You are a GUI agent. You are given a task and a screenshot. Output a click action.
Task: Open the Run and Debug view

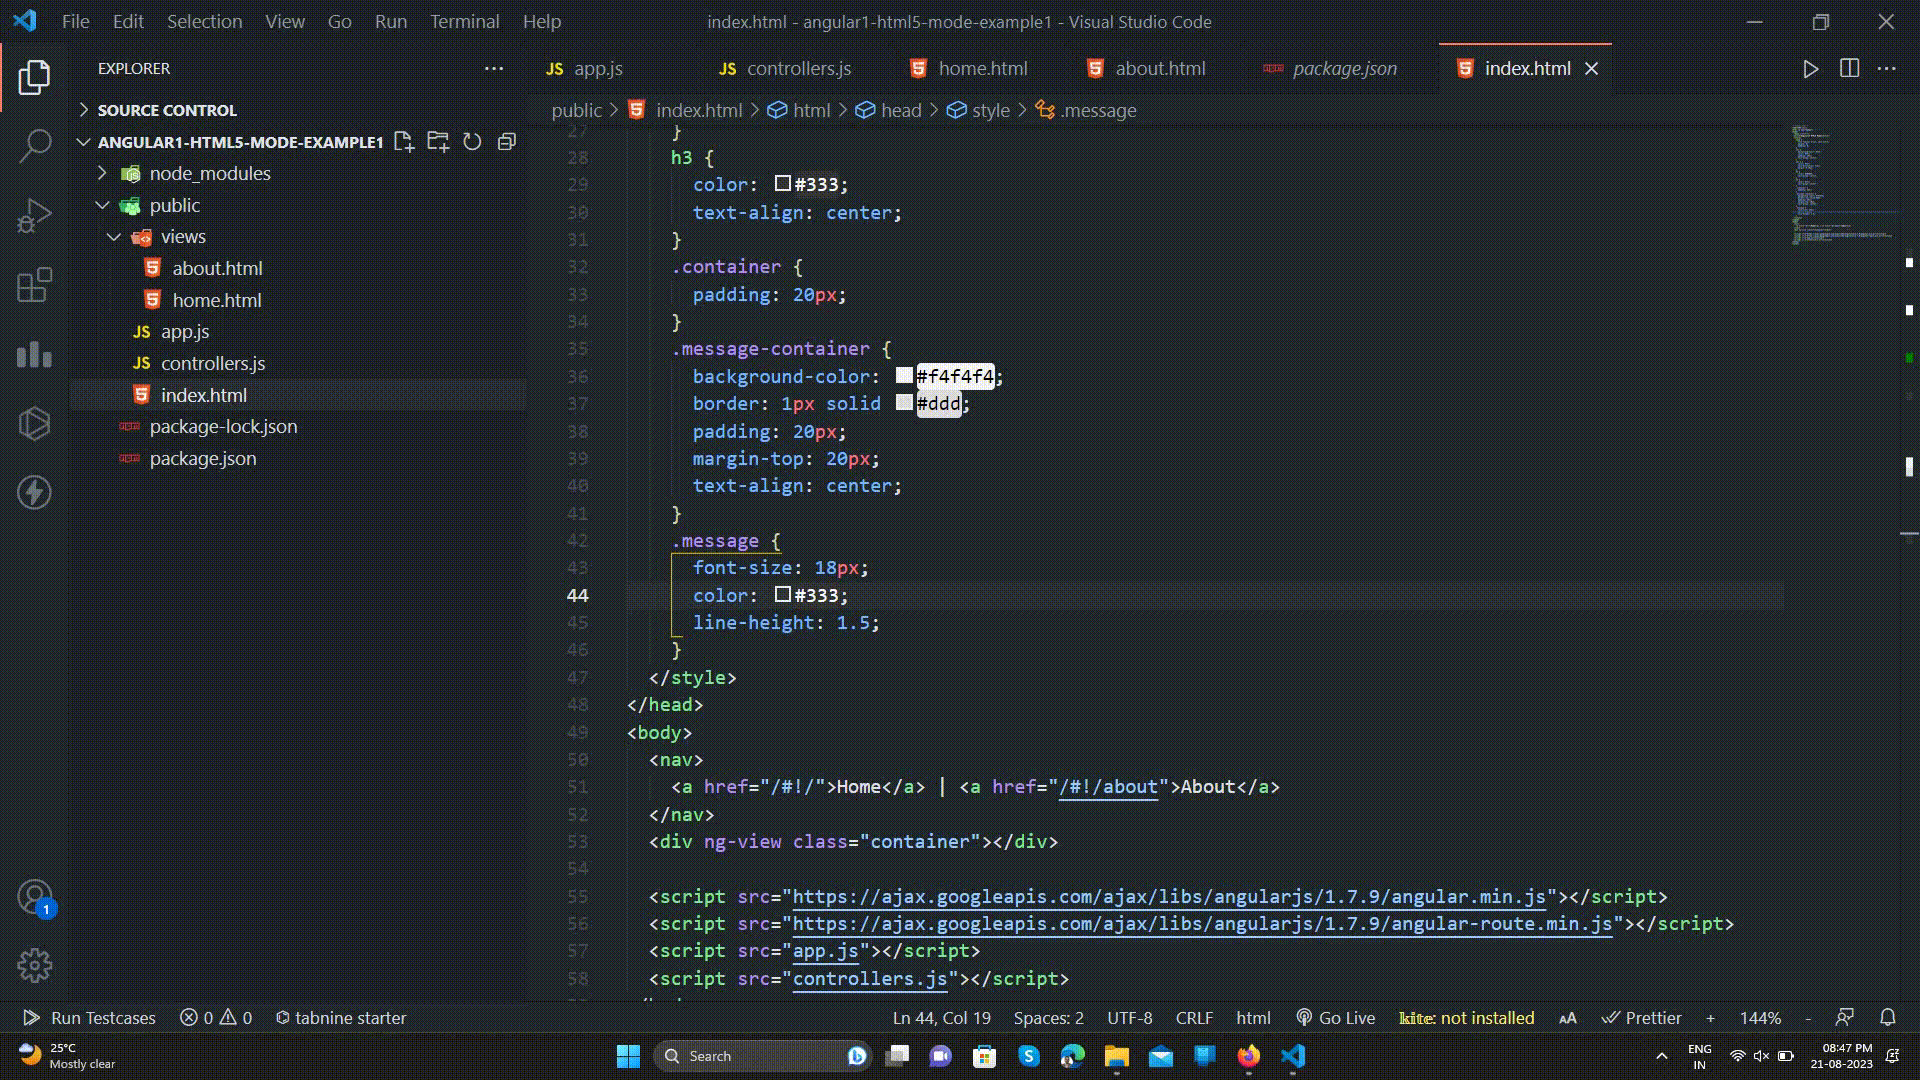[x=35, y=215]
